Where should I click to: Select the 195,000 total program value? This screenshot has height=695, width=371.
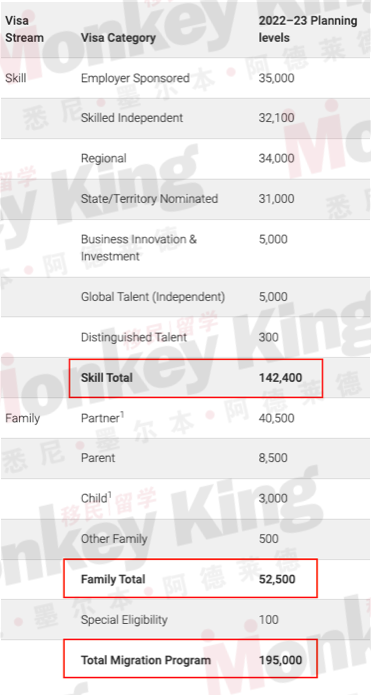click(281, 660)
